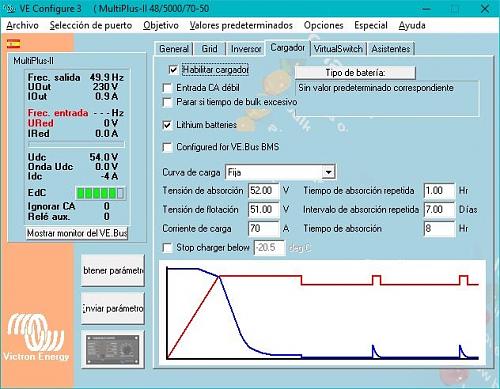This screenshot has height=389, width=500.
Task: Click the Corriente de carga field
Action: tap(264, 229)
